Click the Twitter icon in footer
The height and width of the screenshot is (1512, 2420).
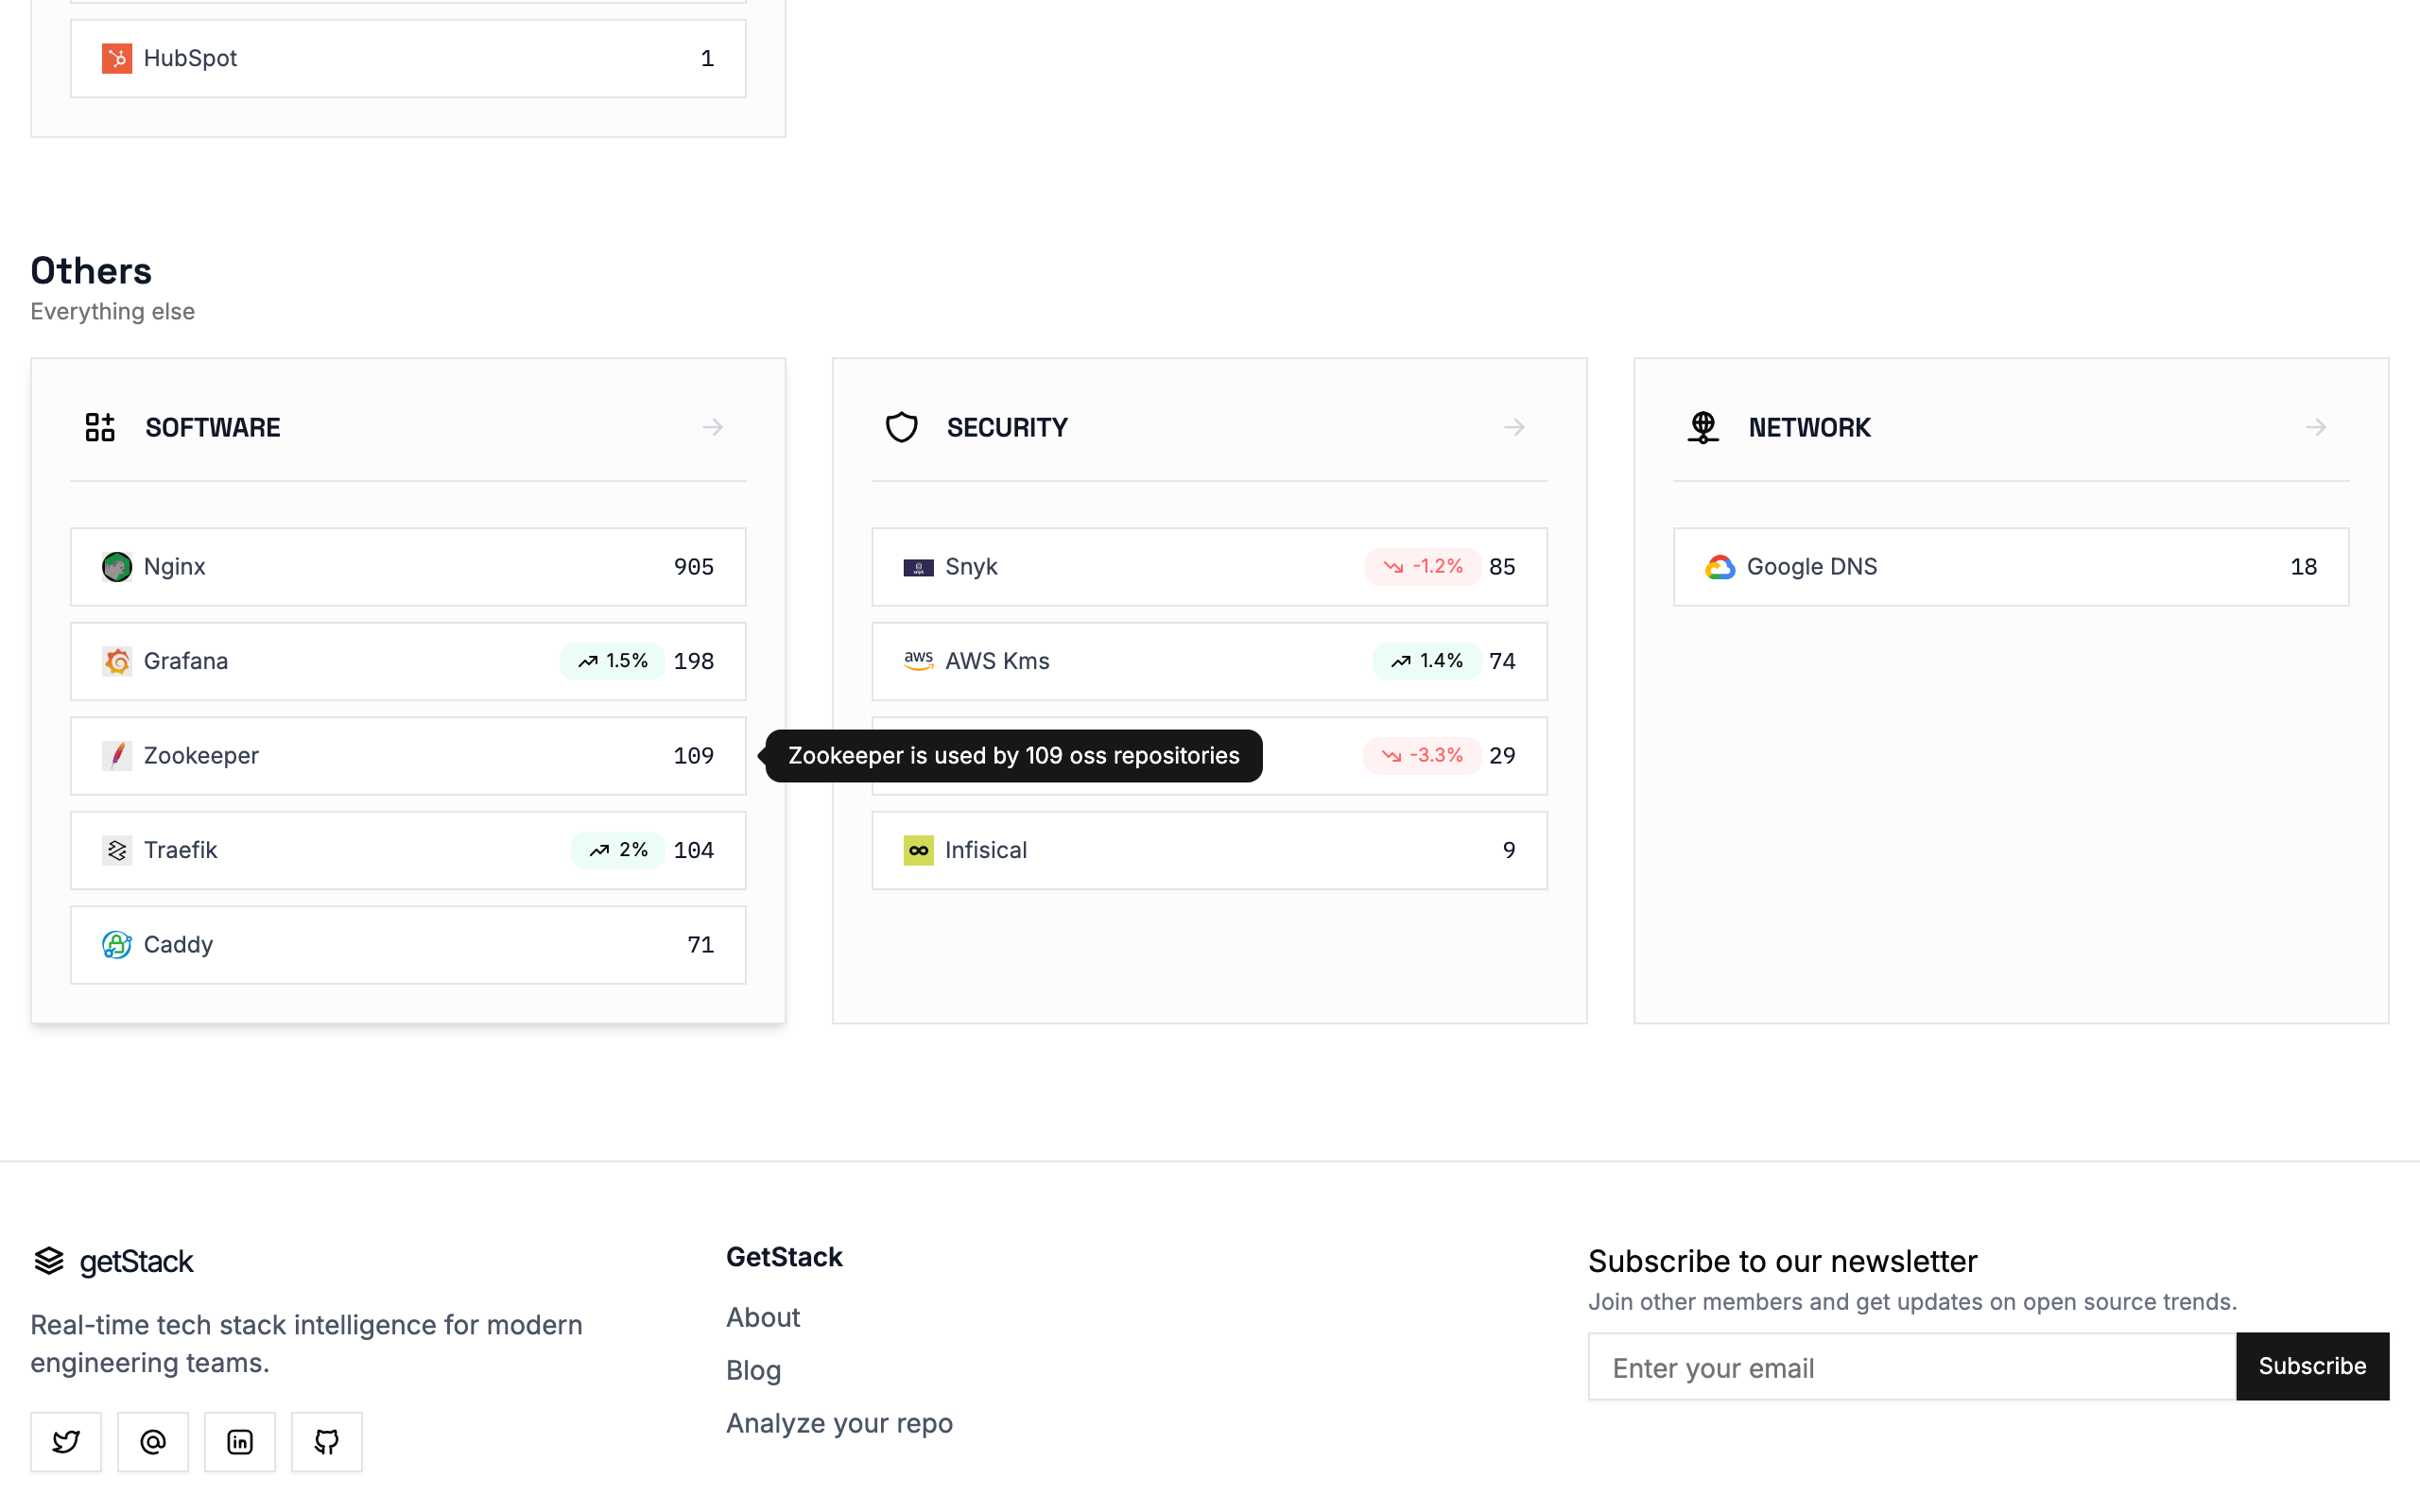pos(66,1441)
